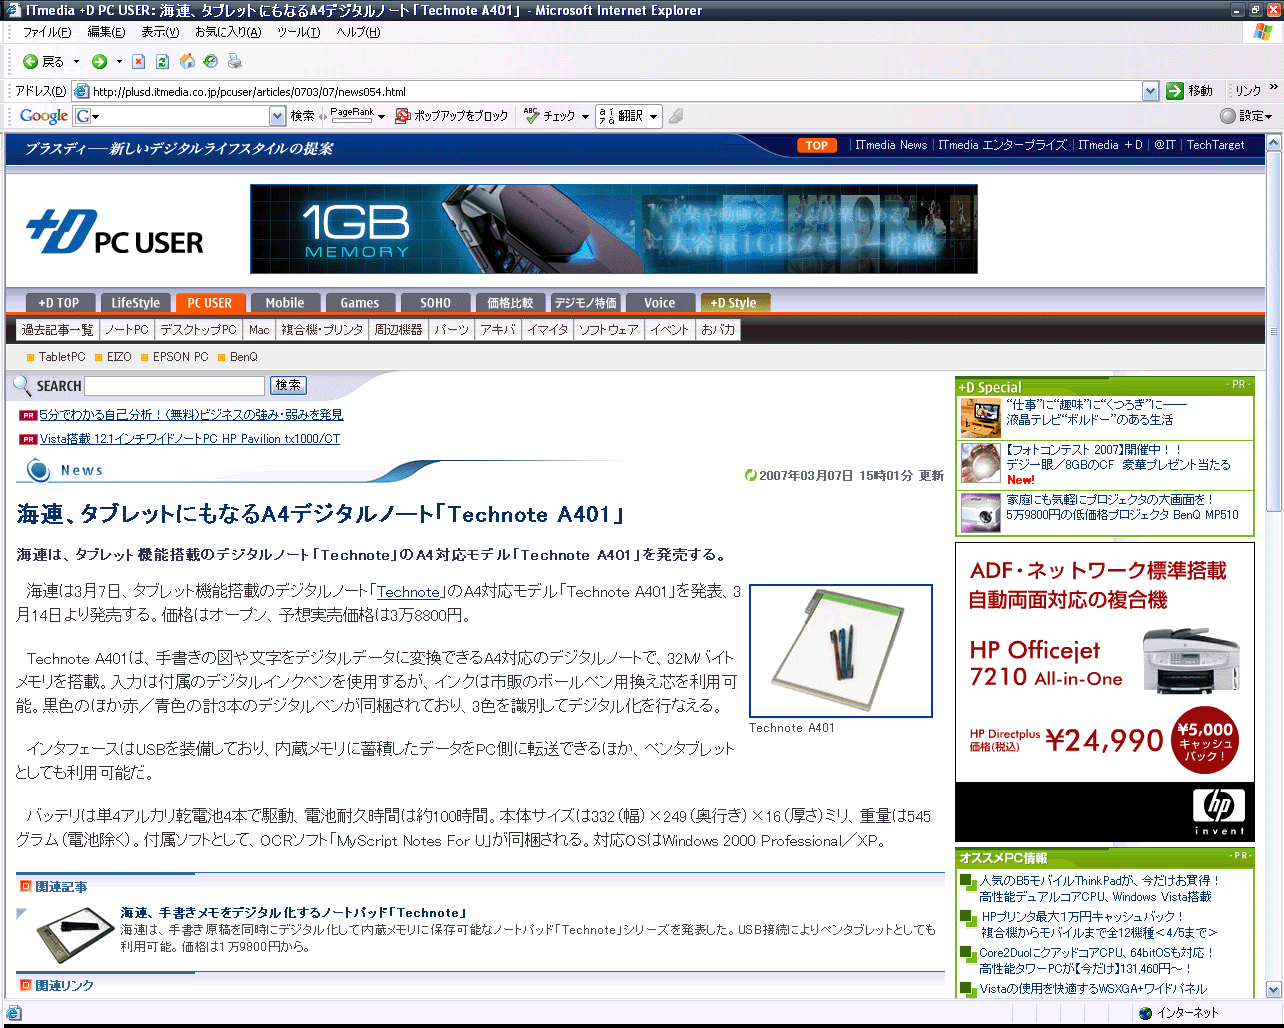1284x1028 pixels.
Task: Click the highlighter pen icon on Google toolbar
Action: 676,116
